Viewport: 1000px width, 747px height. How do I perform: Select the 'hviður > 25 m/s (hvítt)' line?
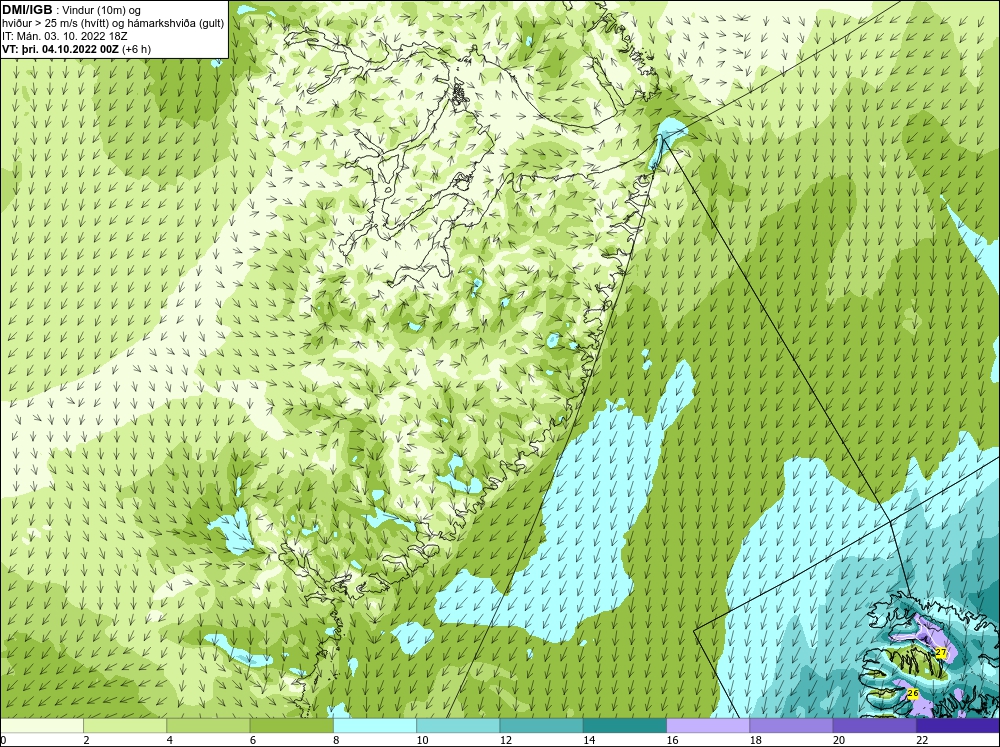coord(55,24)
